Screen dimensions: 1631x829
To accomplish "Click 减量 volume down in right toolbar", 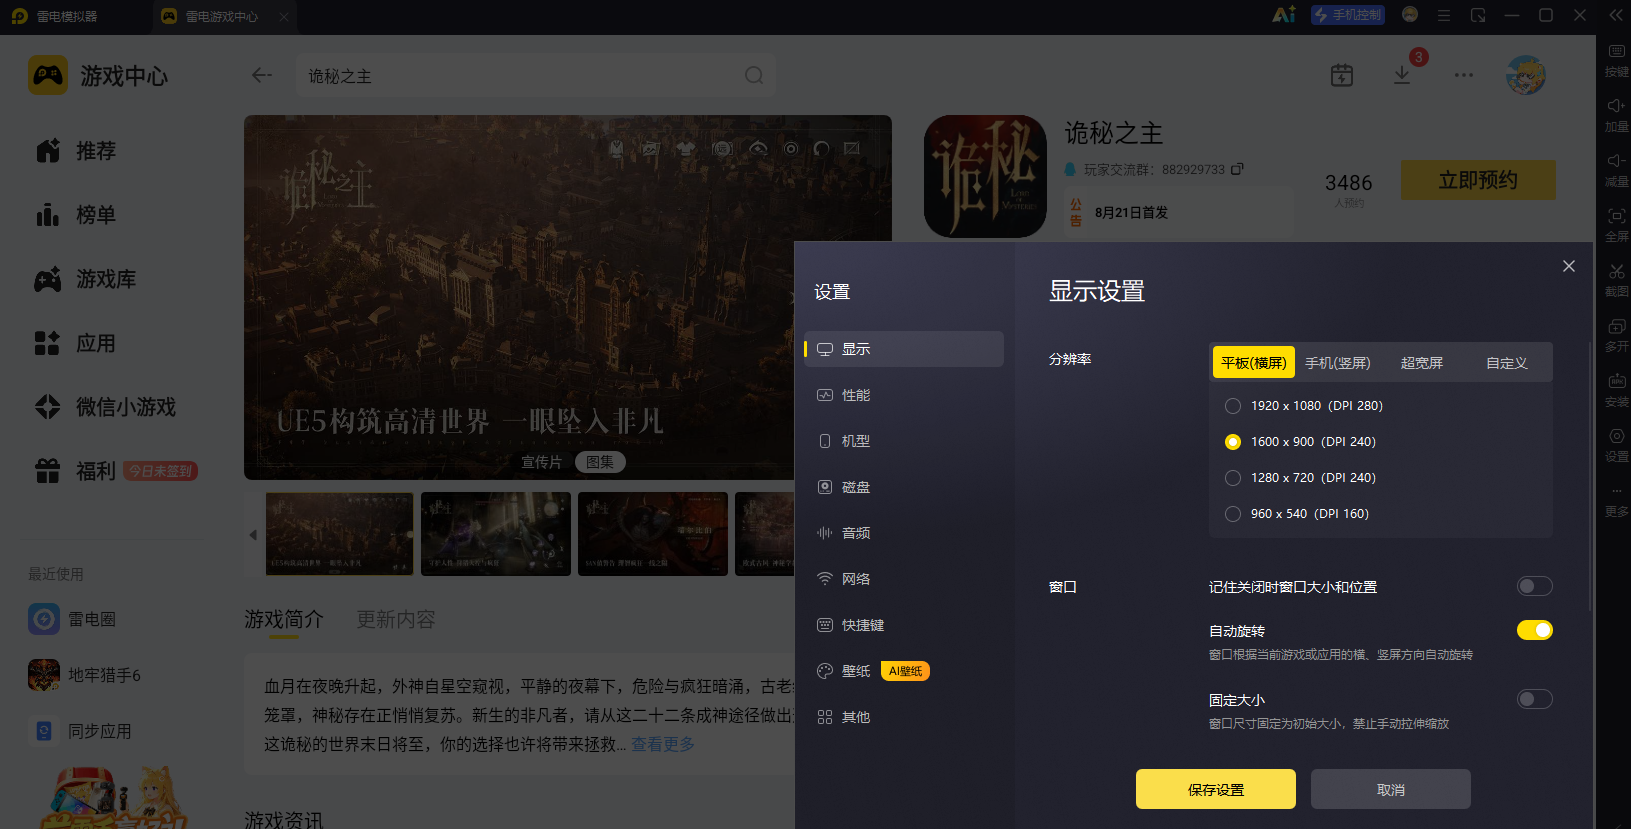I will coord(1616,170).
